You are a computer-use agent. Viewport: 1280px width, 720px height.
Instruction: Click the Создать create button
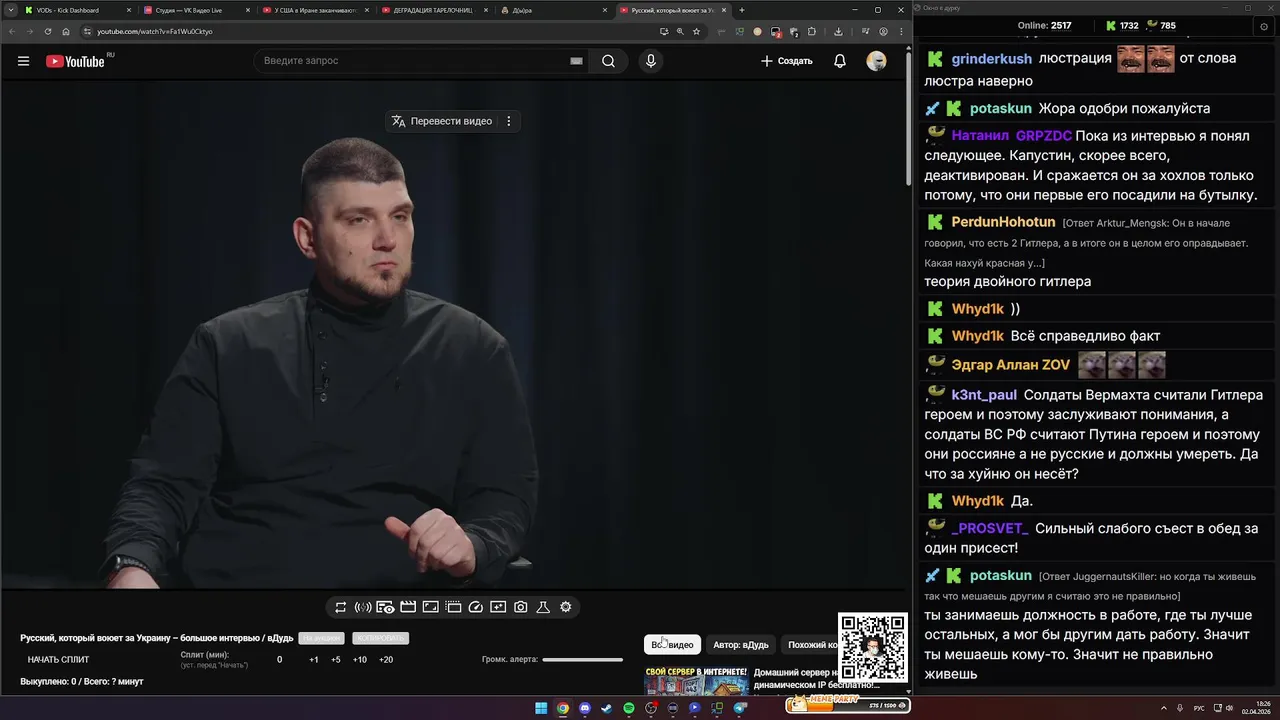pyautogui.click(x=786, y=61)
